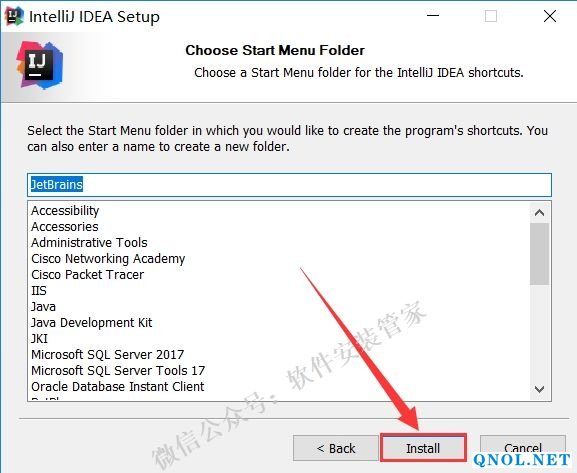Viewport: 577px width, 473px height.
Task: Select Microsoft SQL Server 2017
Action: pyautogui.click(x=107, y=354)
